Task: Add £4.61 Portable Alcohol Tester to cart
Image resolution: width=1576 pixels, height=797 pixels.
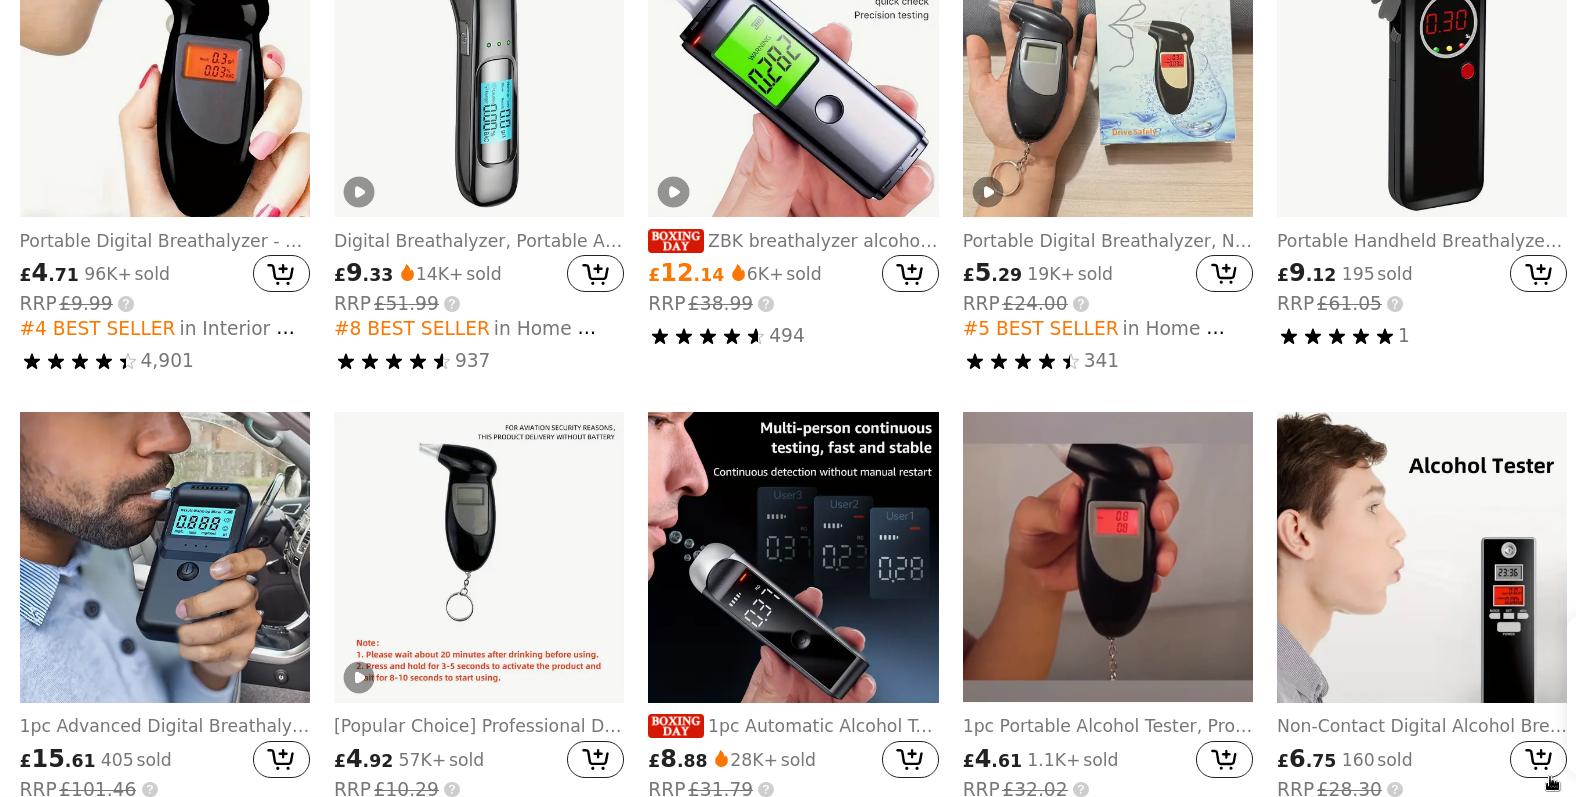Action: (x=1224, y=759)
